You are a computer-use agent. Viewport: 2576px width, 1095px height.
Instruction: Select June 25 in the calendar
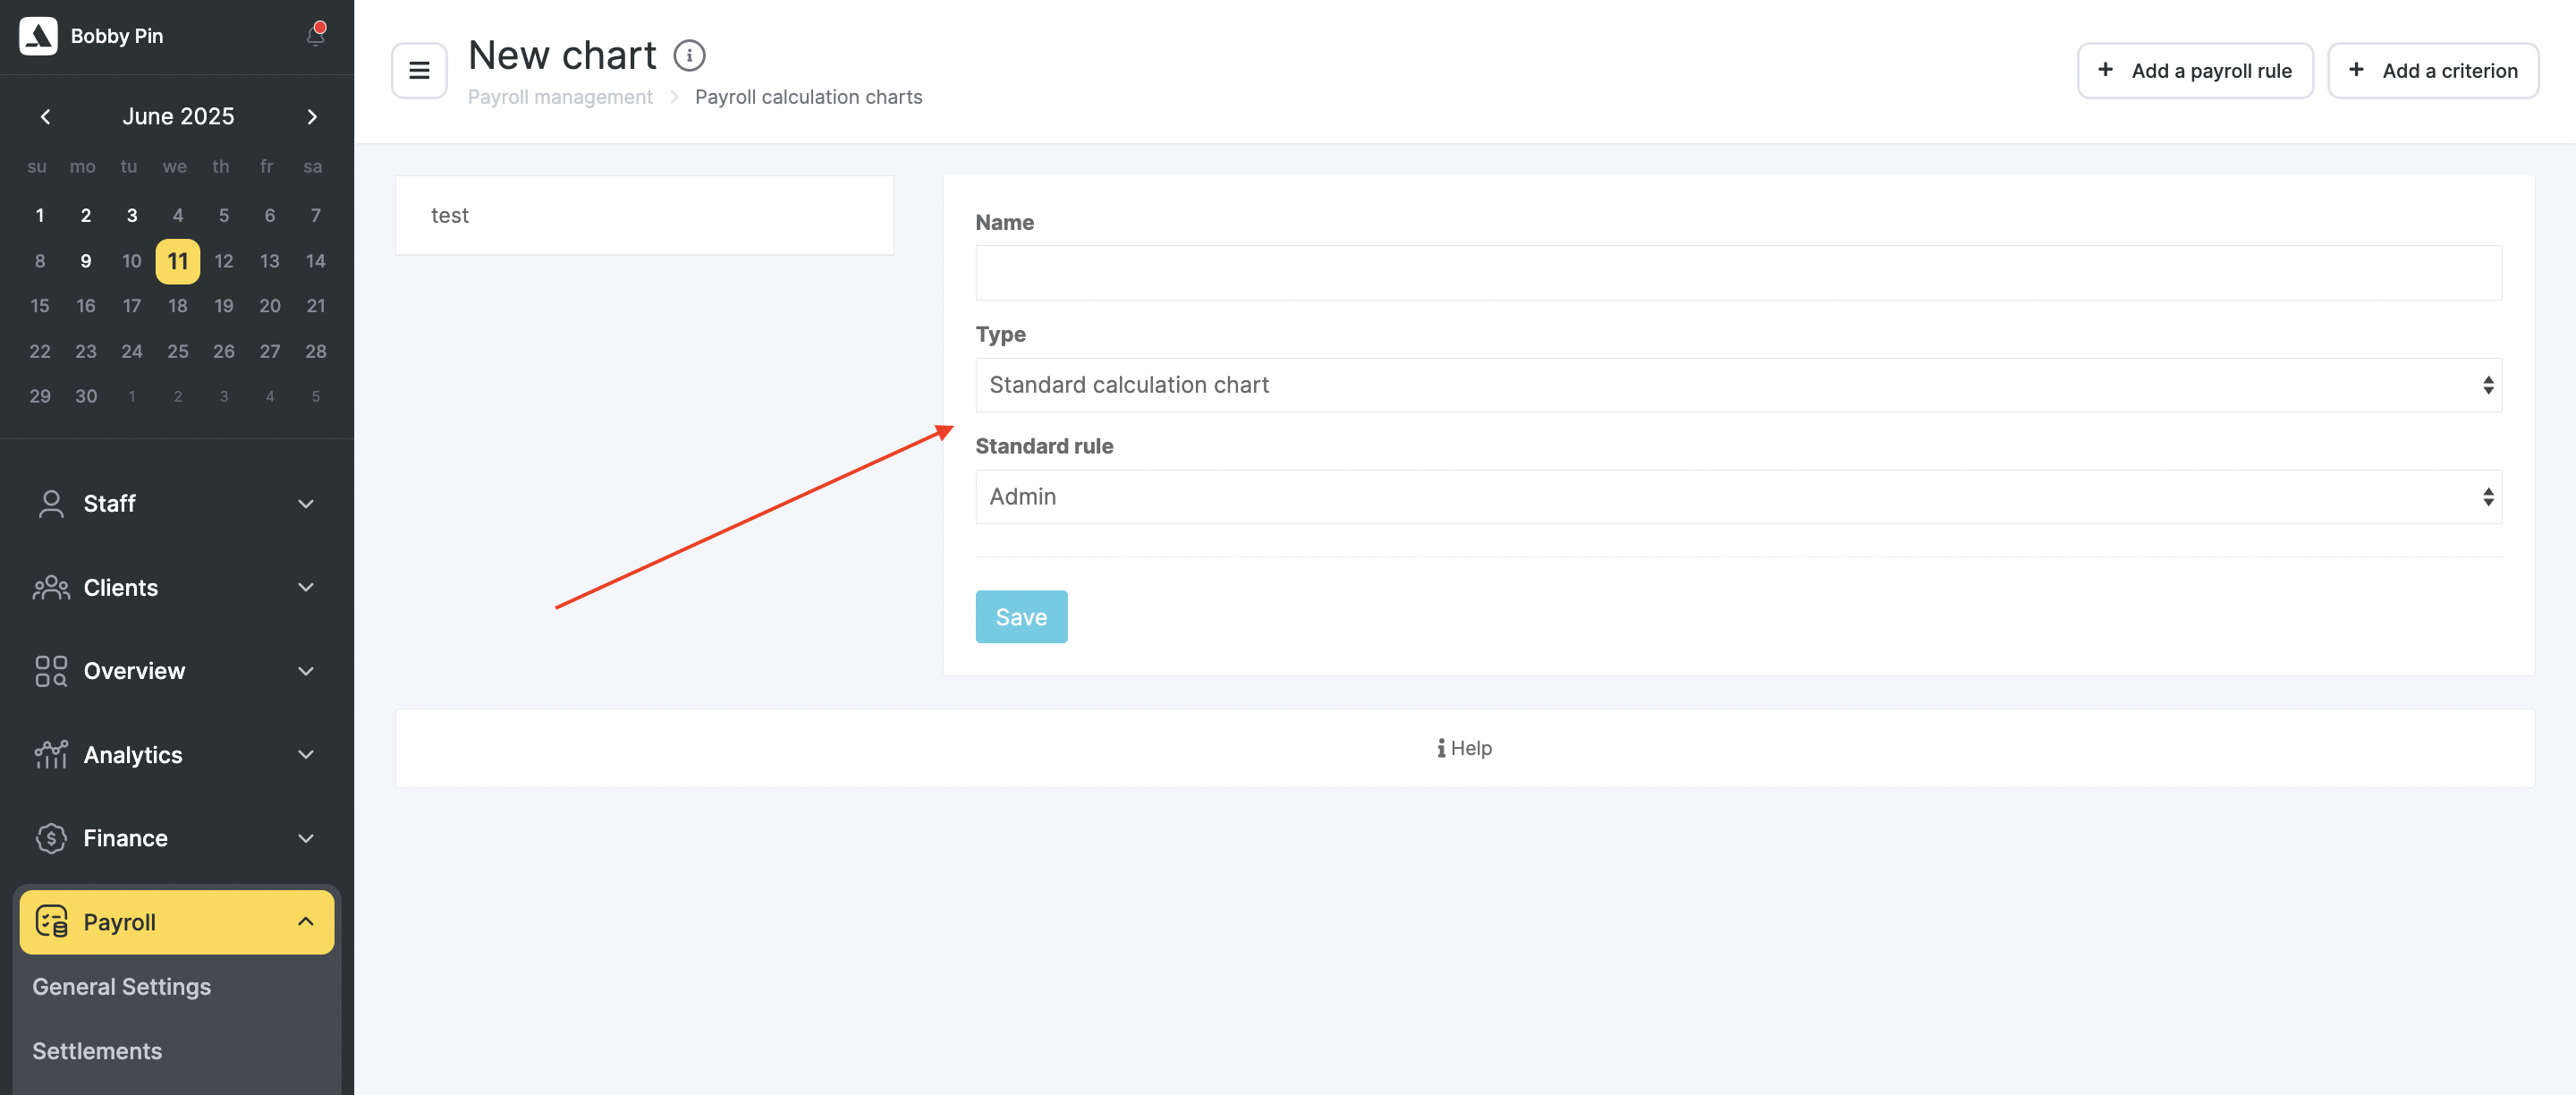pyautogui.click(x=178, y=351)
